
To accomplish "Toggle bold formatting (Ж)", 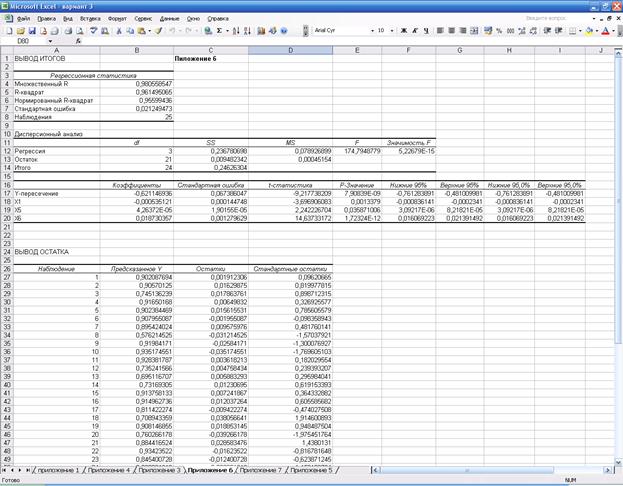I will (404, 31).
